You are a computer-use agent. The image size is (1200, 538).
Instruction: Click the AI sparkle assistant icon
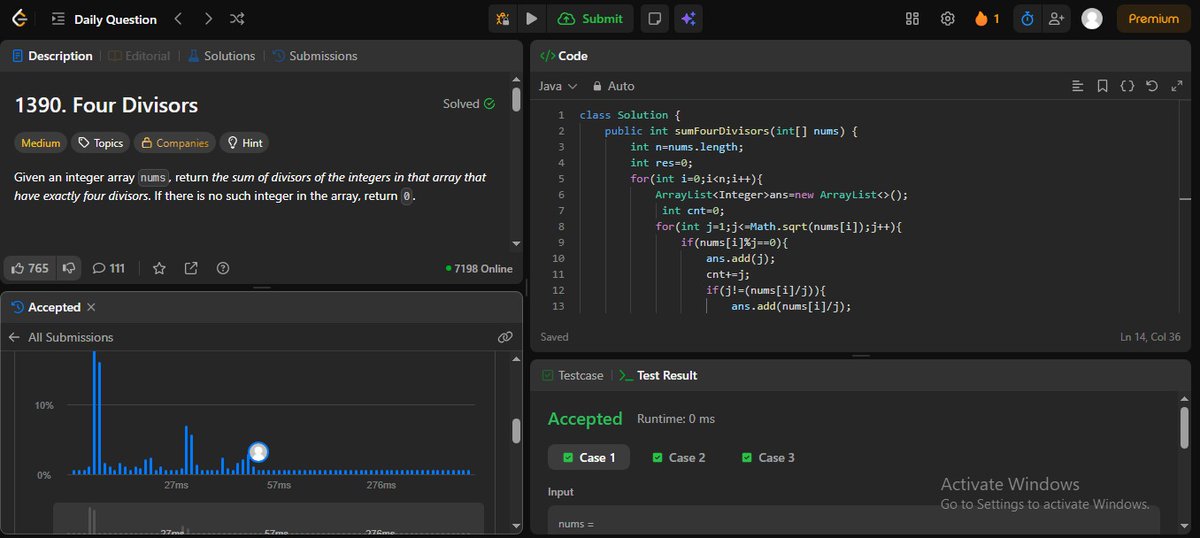(686, 18)
